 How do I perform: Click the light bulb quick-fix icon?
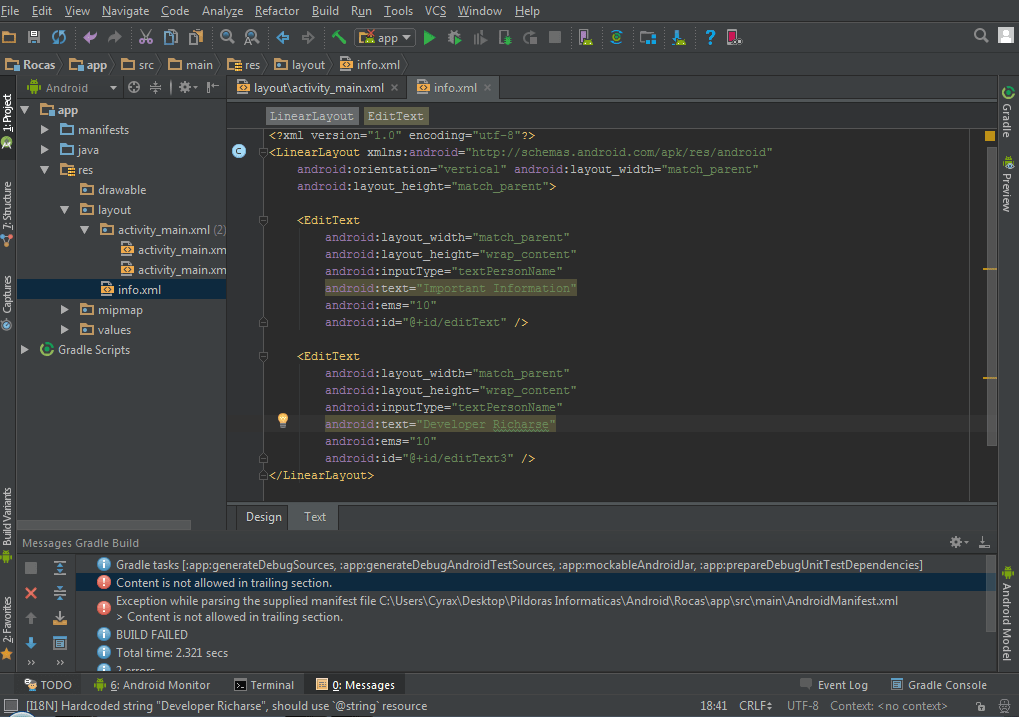283,420
